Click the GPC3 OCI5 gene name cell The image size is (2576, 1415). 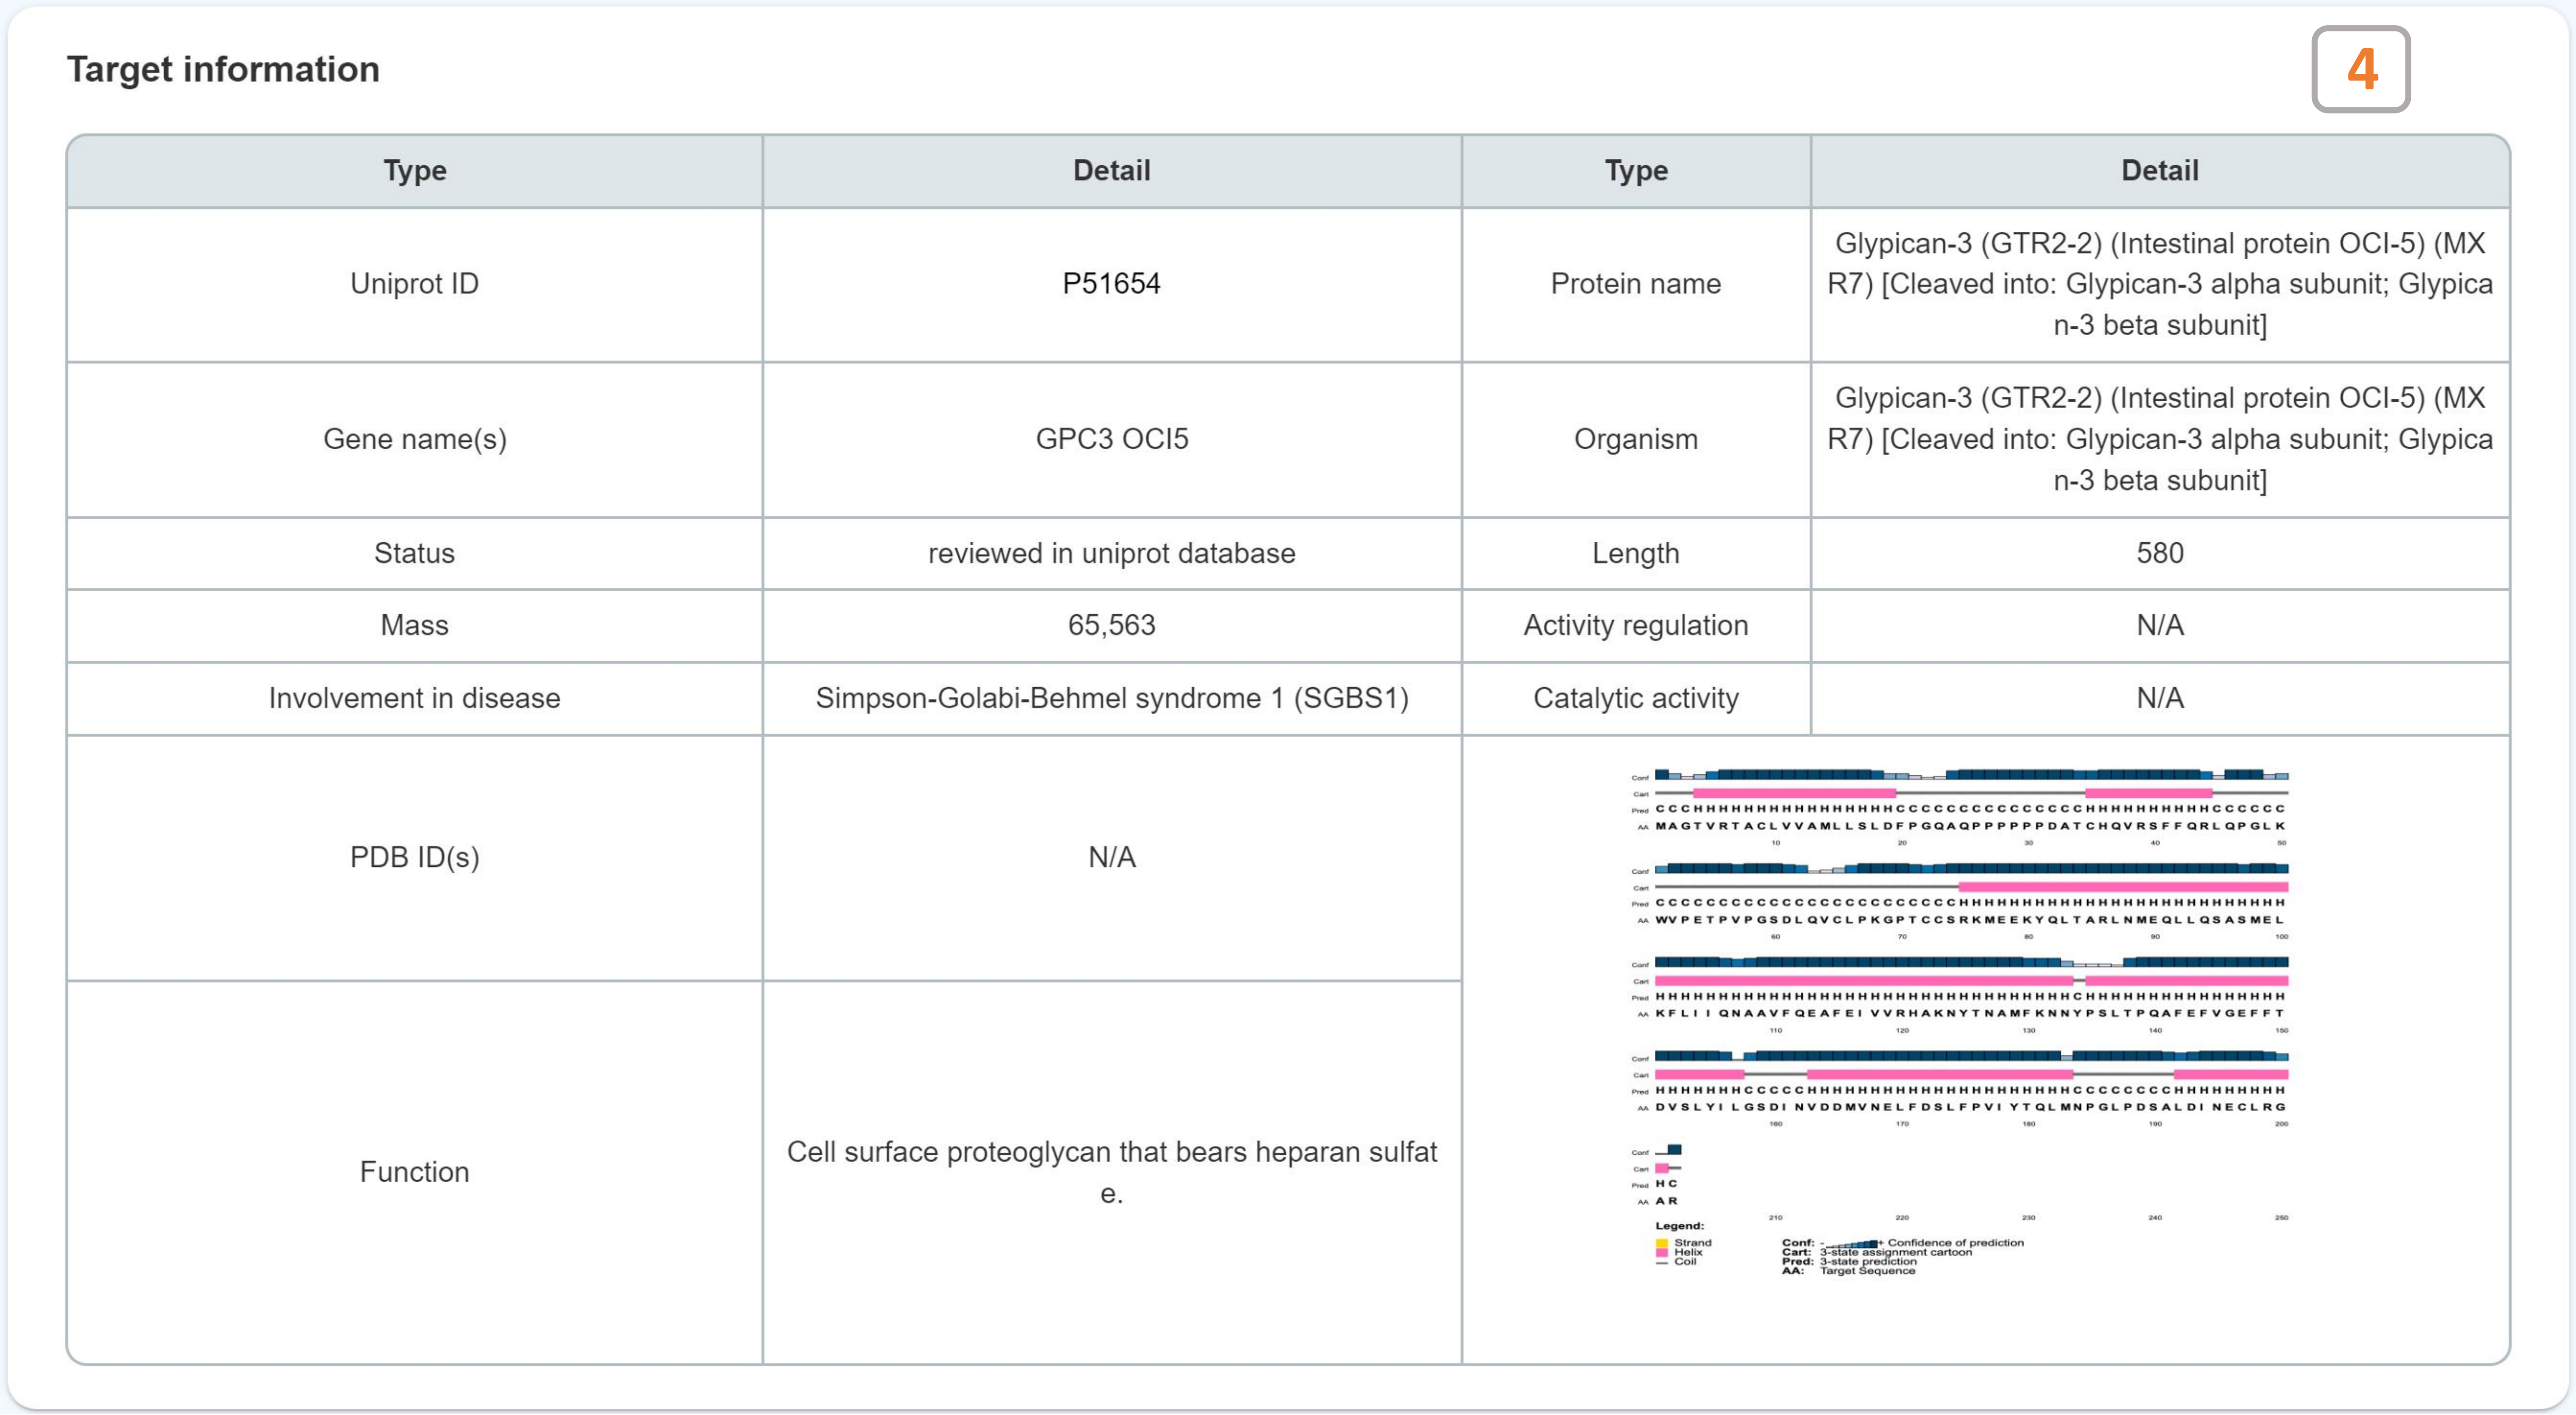click(x=1111, y=439)
